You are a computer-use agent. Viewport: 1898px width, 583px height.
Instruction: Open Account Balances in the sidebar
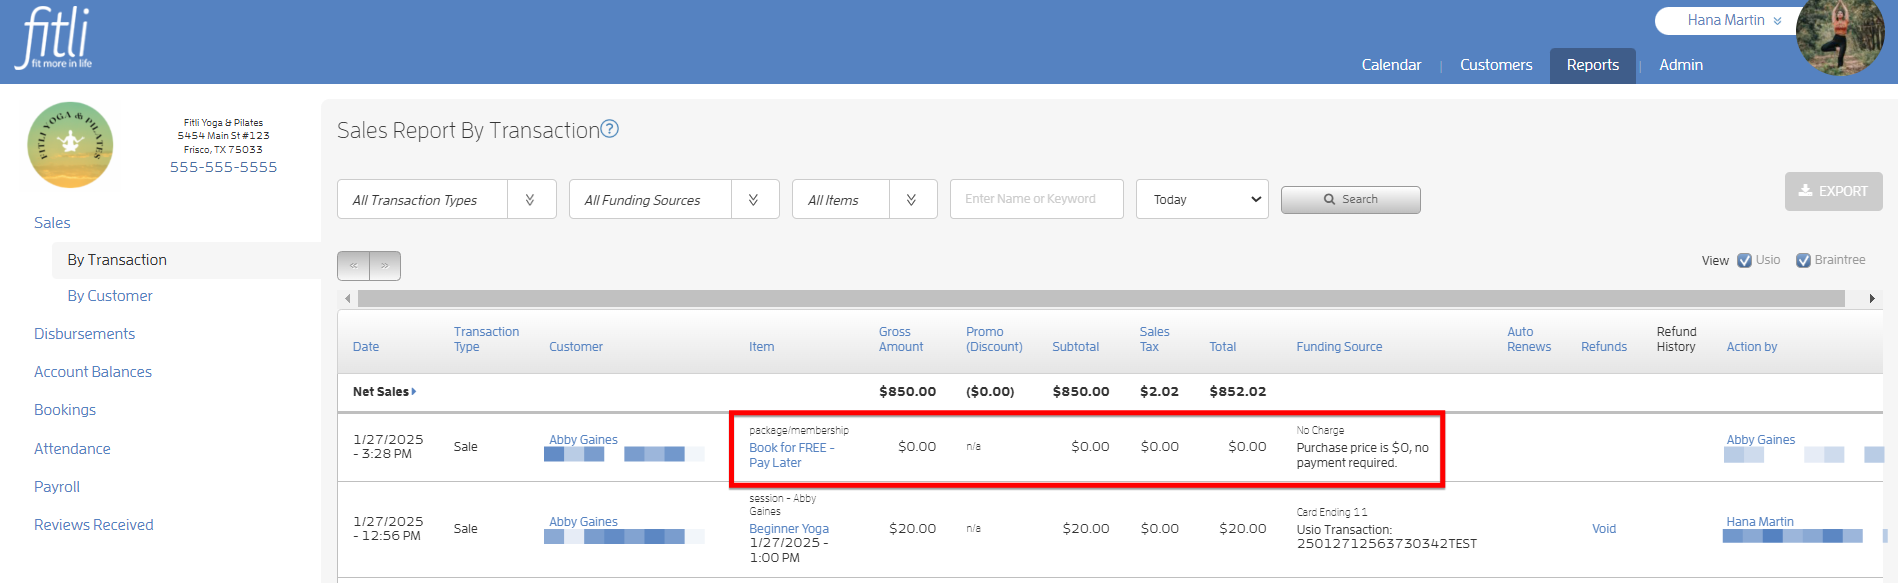(93, 372)
